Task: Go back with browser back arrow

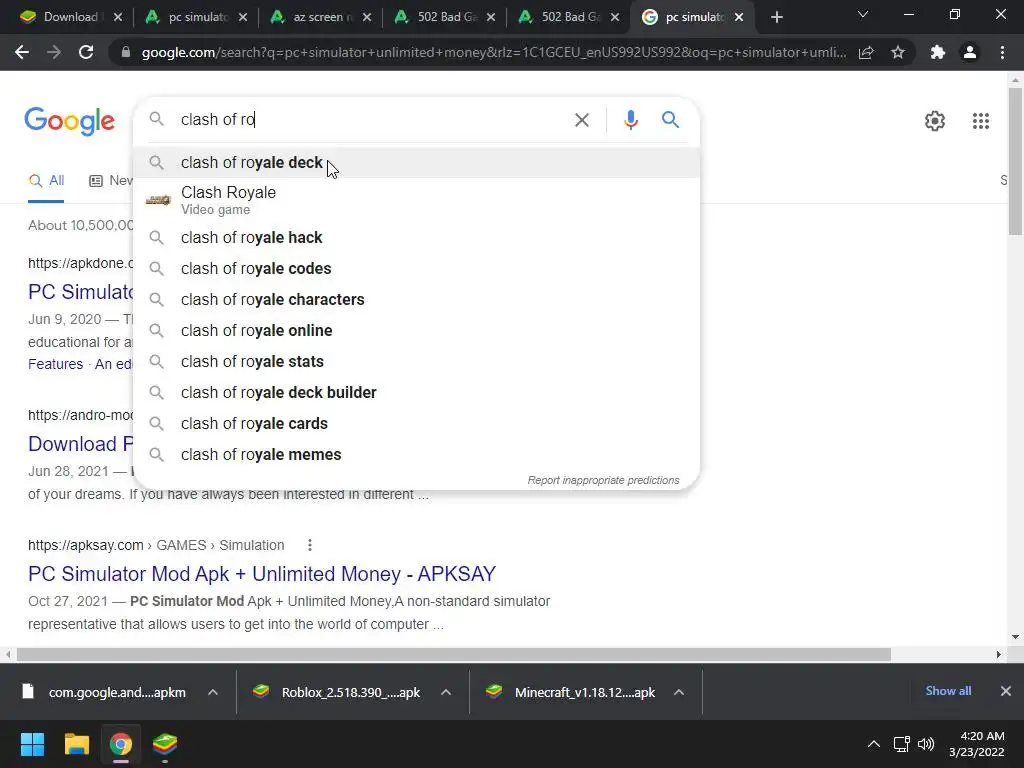Action: pyautogui.click(x=22, y=52)
